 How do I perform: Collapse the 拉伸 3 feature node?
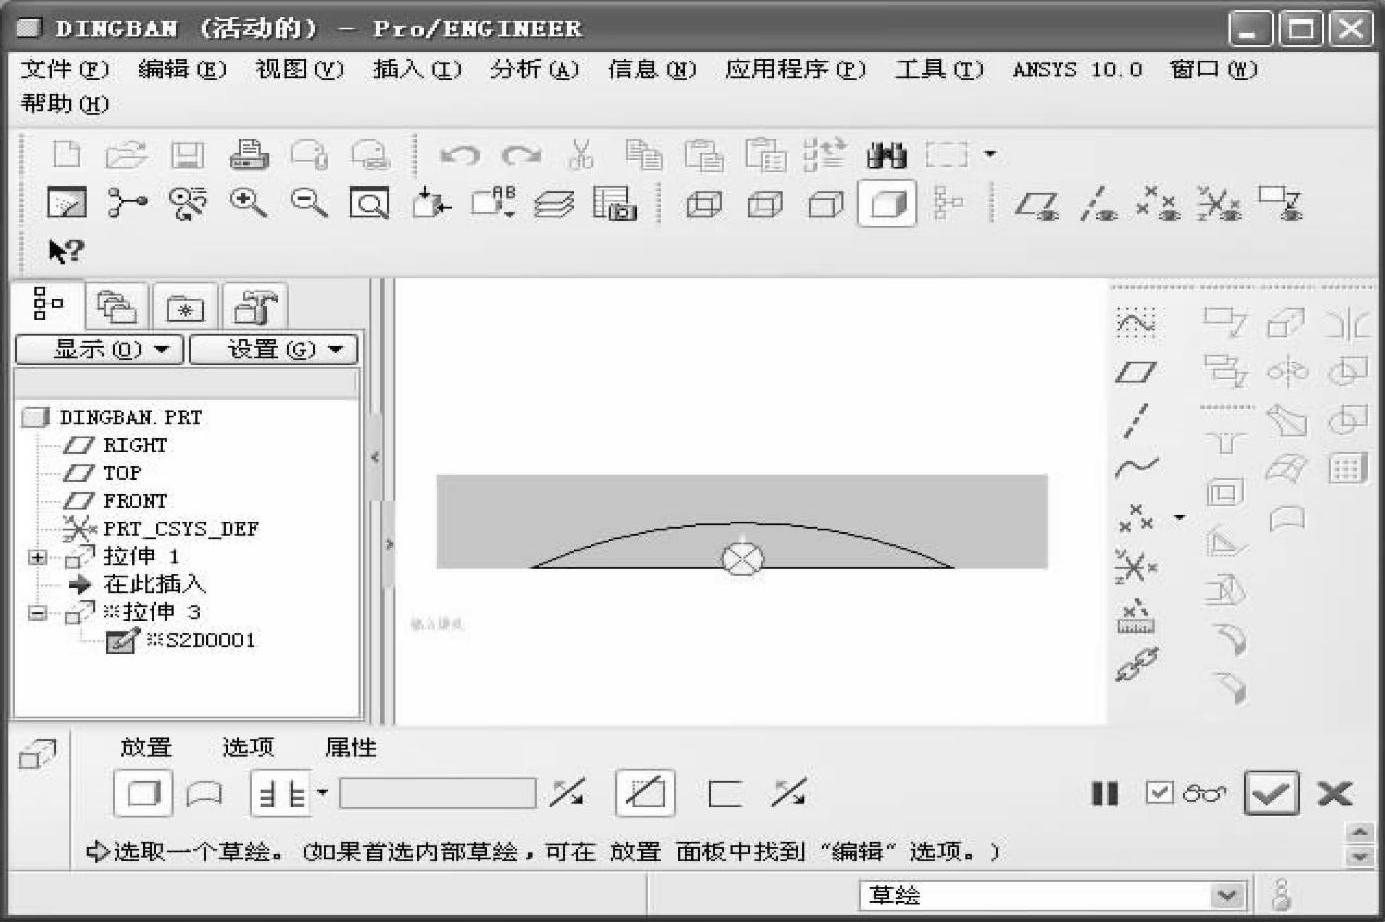38,613
